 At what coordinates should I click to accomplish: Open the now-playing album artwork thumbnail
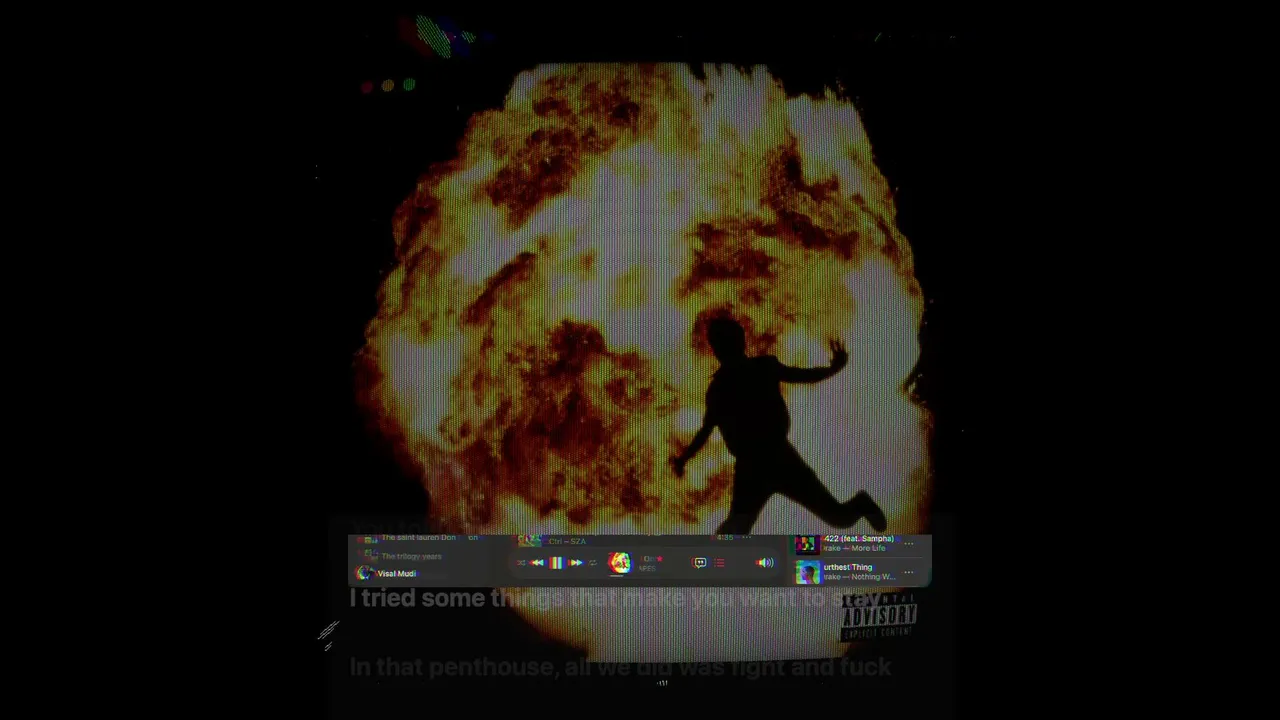[x=620, y=563]
